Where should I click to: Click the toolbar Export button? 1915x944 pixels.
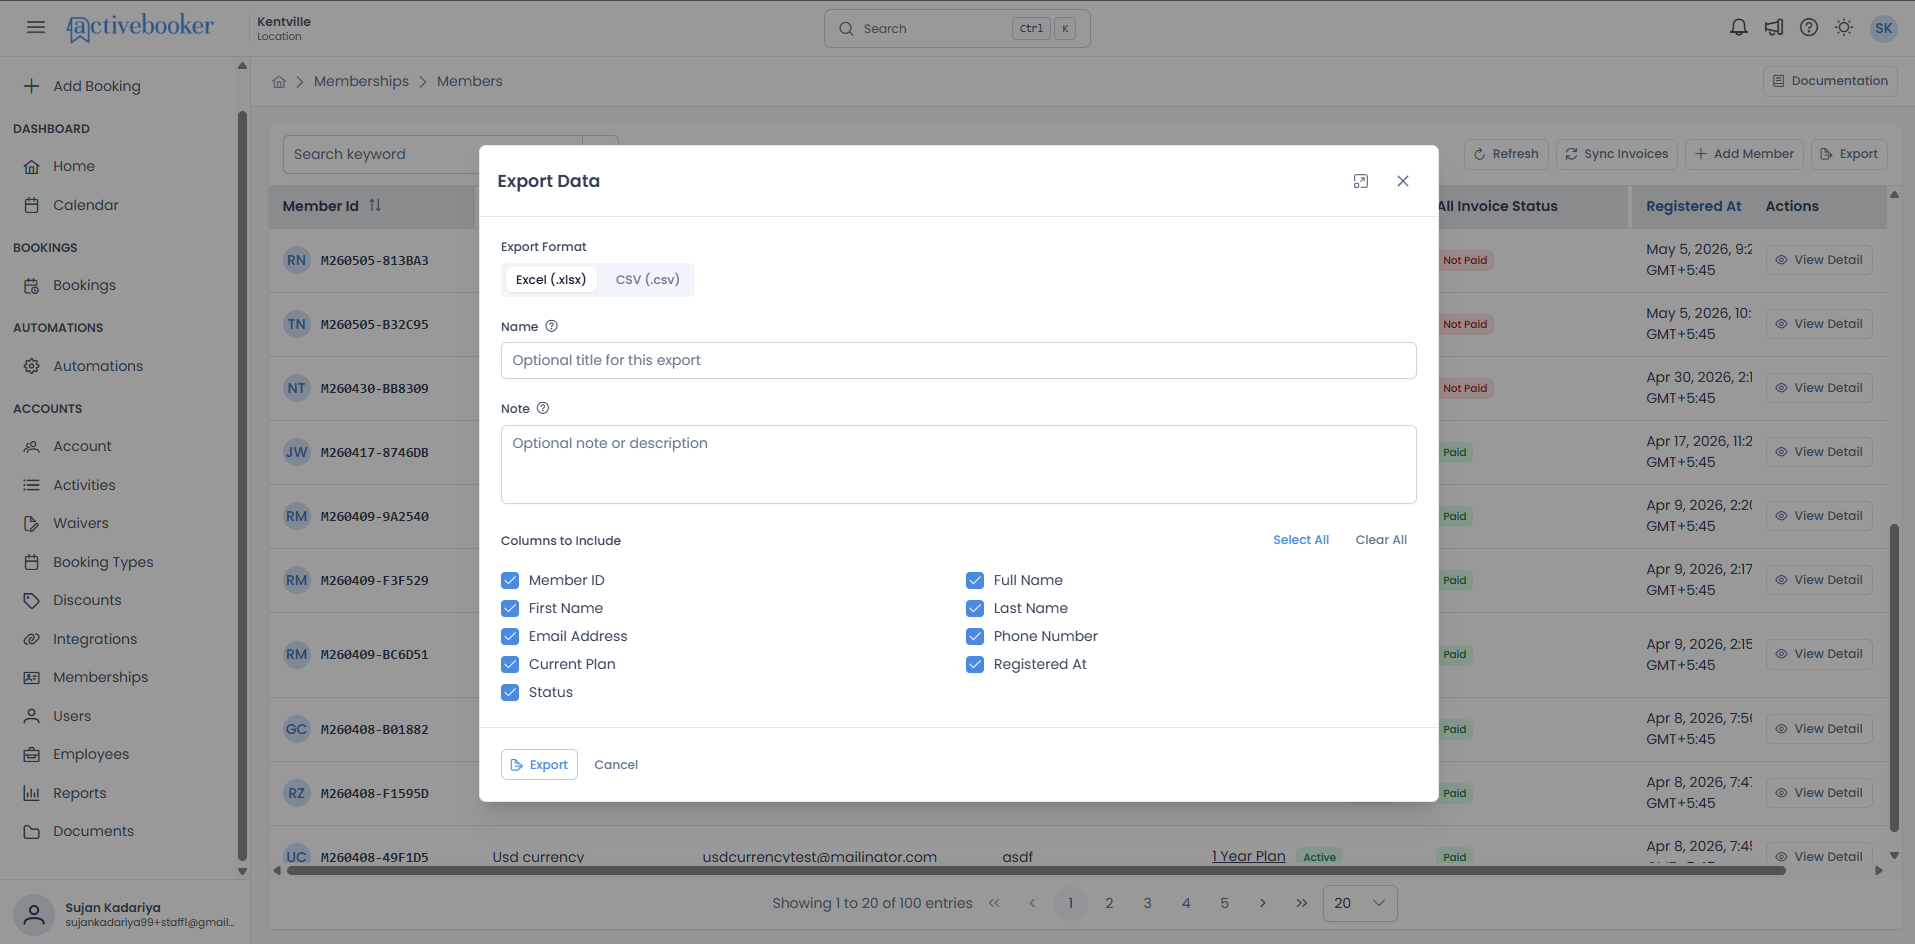click(1849, 154)
